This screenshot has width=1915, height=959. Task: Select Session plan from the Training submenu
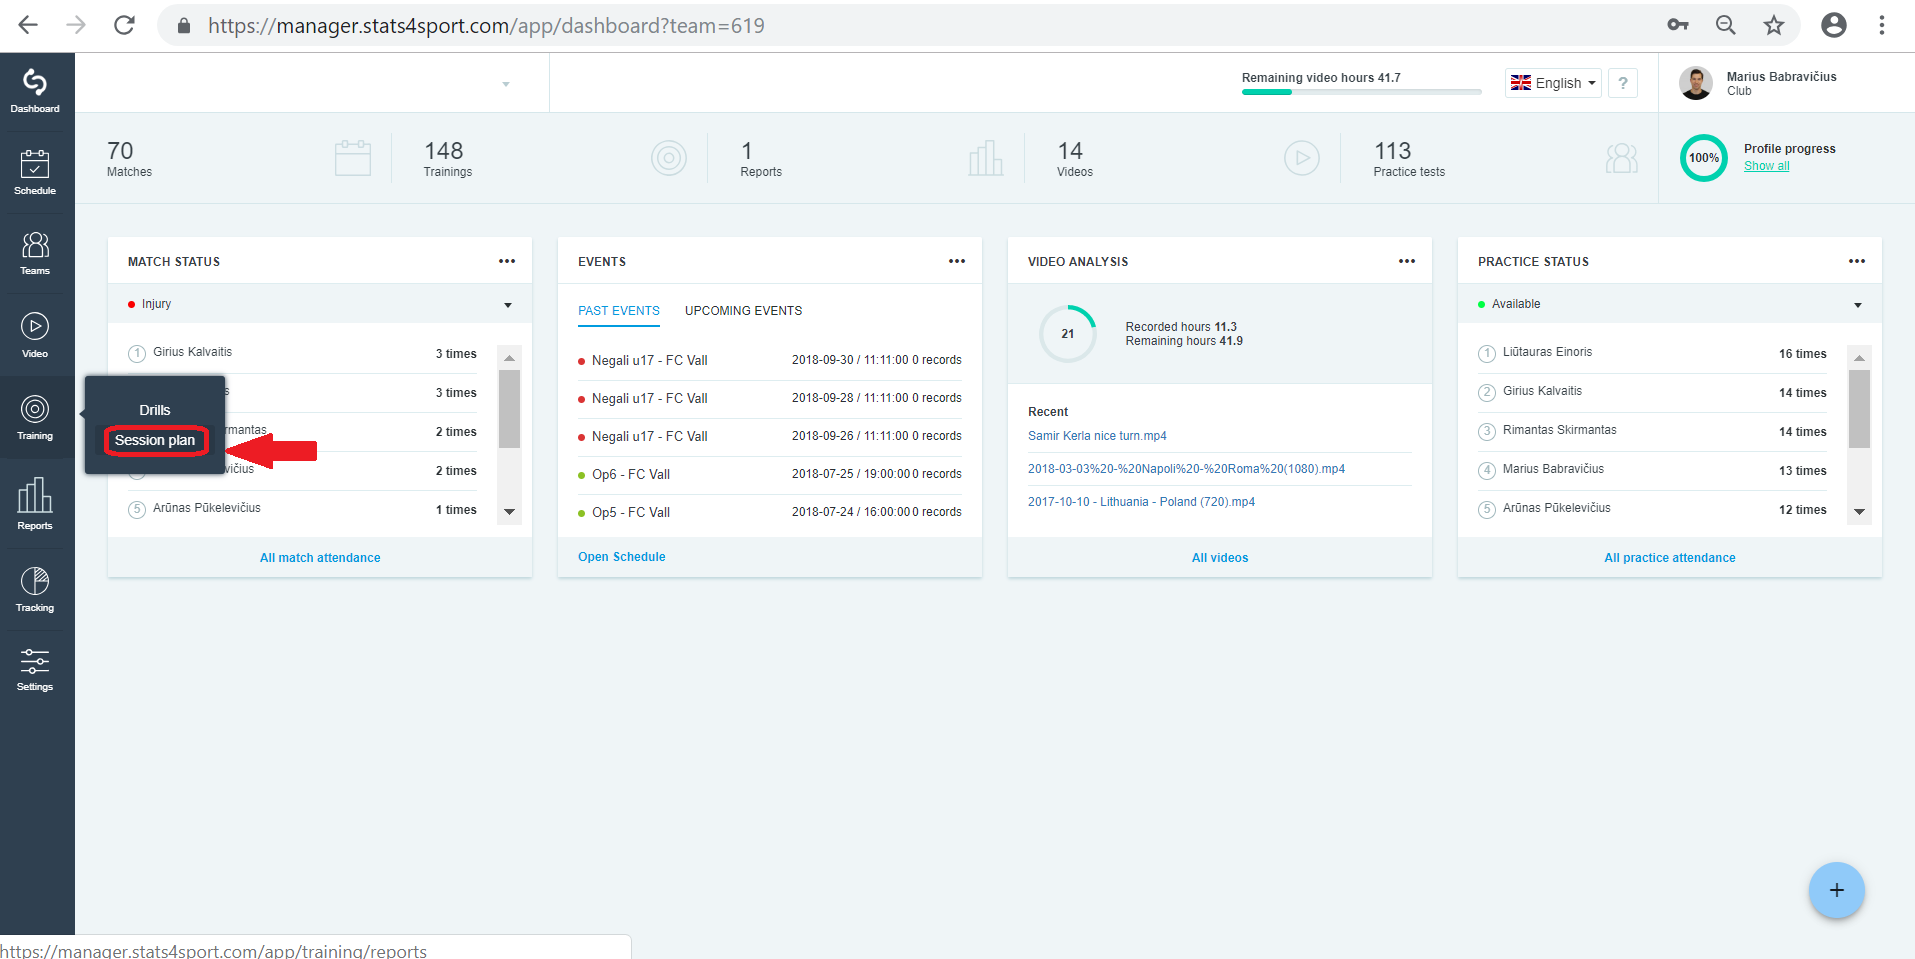point(155,440)
